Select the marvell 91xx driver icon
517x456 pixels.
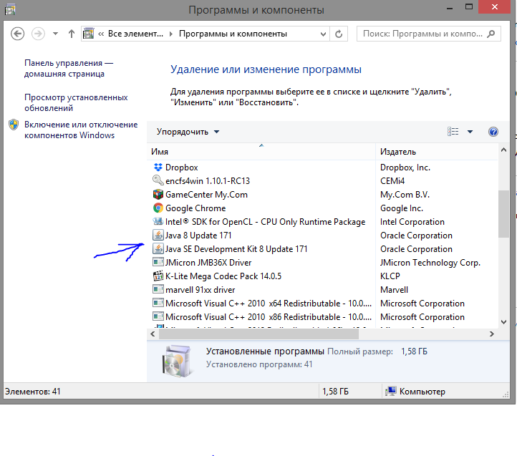[158, 289]
